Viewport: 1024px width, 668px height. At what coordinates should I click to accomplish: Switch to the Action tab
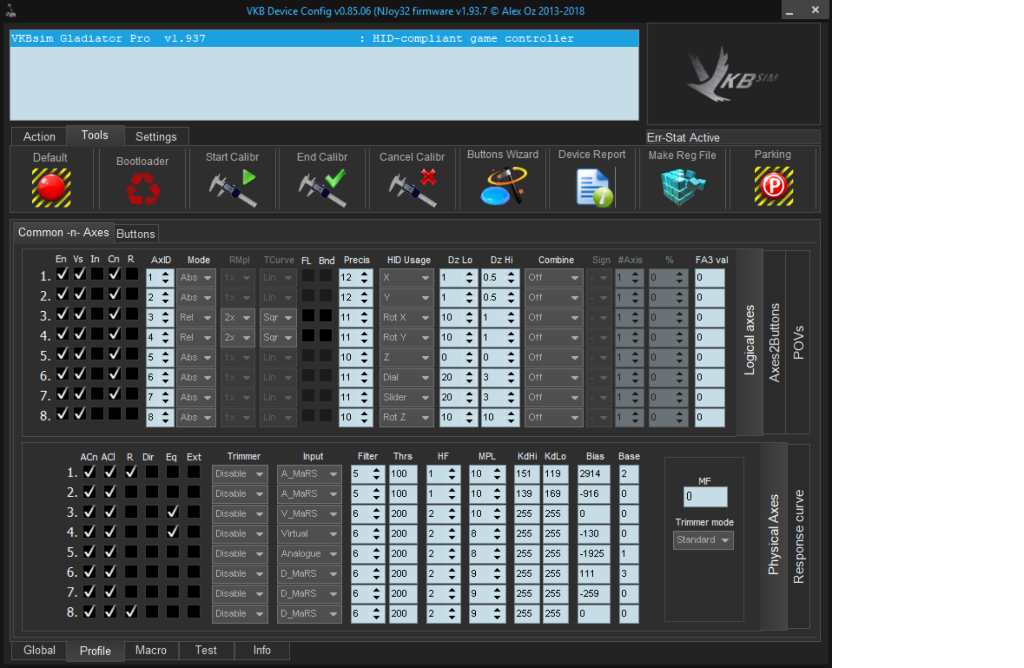[39, 136]
